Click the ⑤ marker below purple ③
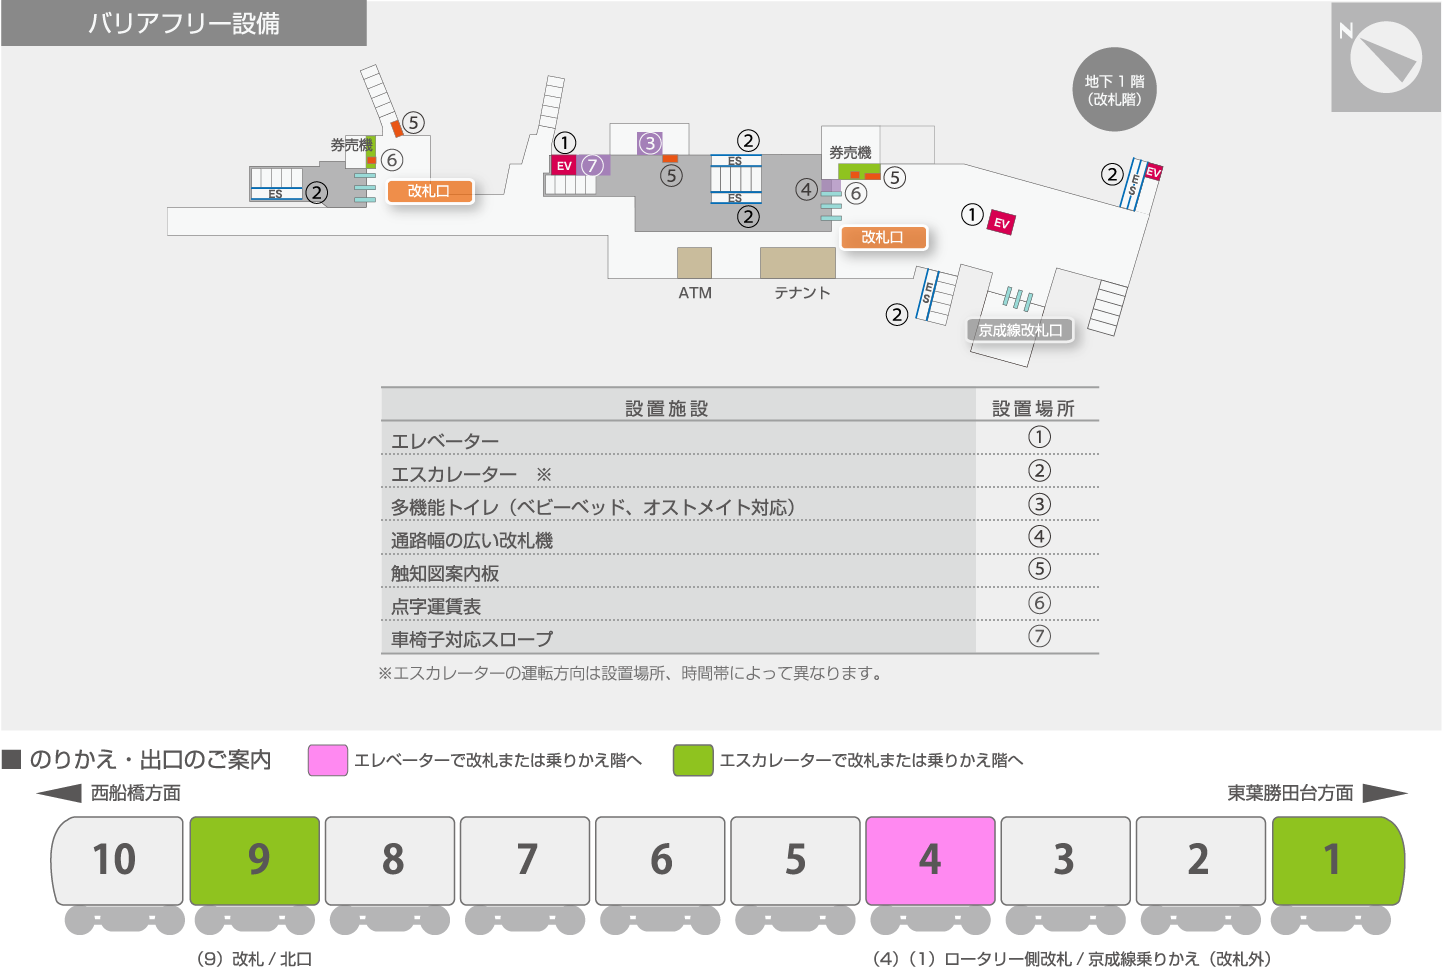This screenshot has height=971, width=1442. (x=671, y=175)
